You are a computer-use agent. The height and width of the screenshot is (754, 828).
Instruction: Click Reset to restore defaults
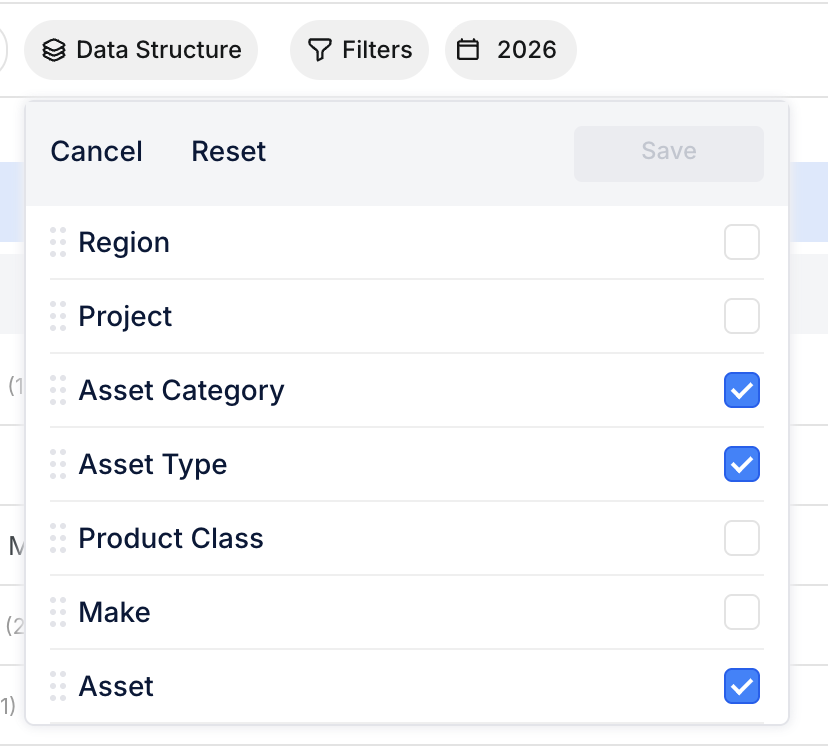tap(228, 151)
